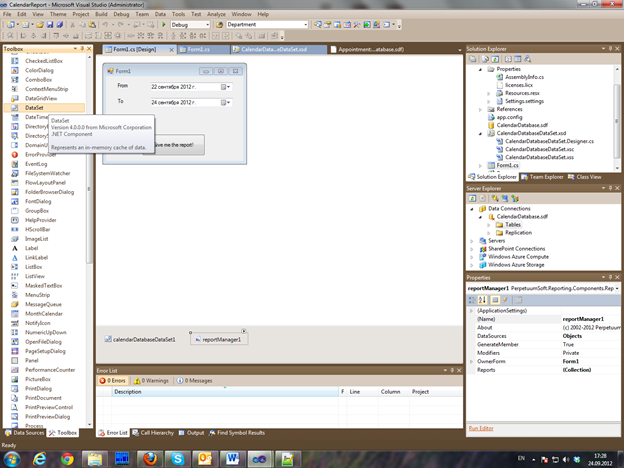Sort Error List by Project column
This screenshot has height=468, width=624.
pos(436,392)
